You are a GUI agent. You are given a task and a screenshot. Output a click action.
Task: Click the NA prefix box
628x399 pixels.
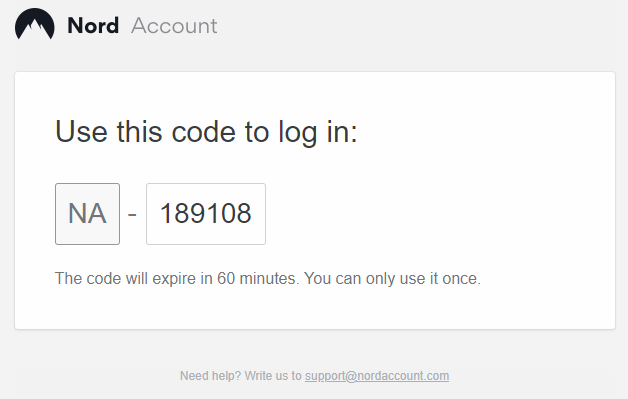(87, 214)
